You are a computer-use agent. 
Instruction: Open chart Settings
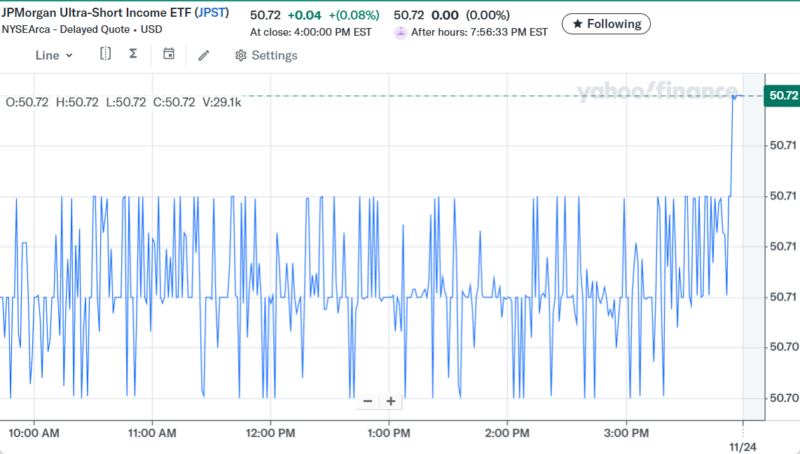point(266,55)
